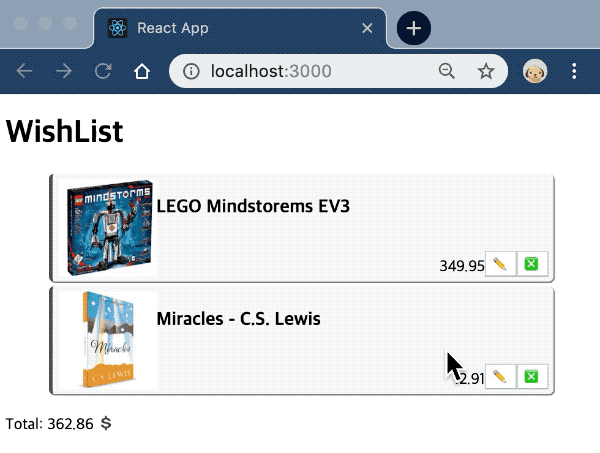The width and height of the screenshot is (600, 453).
Task: Go to the browser home page
Action: pos(142,71)
